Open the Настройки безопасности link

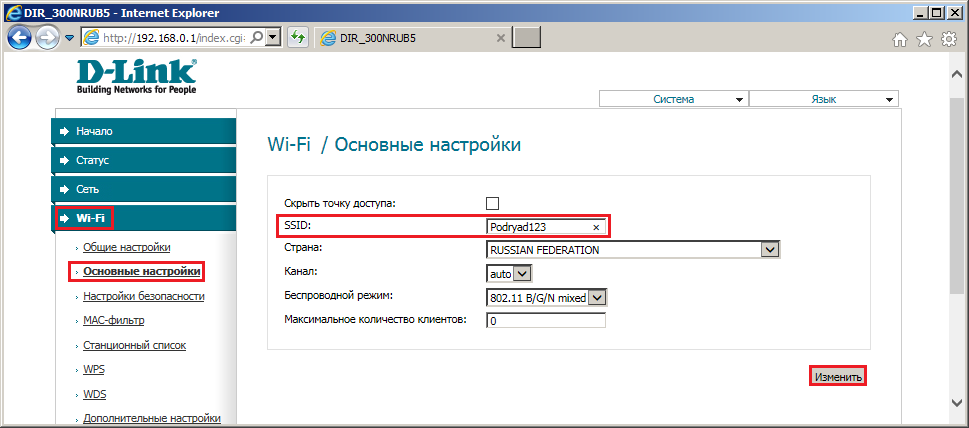click(x=144, y=296)
